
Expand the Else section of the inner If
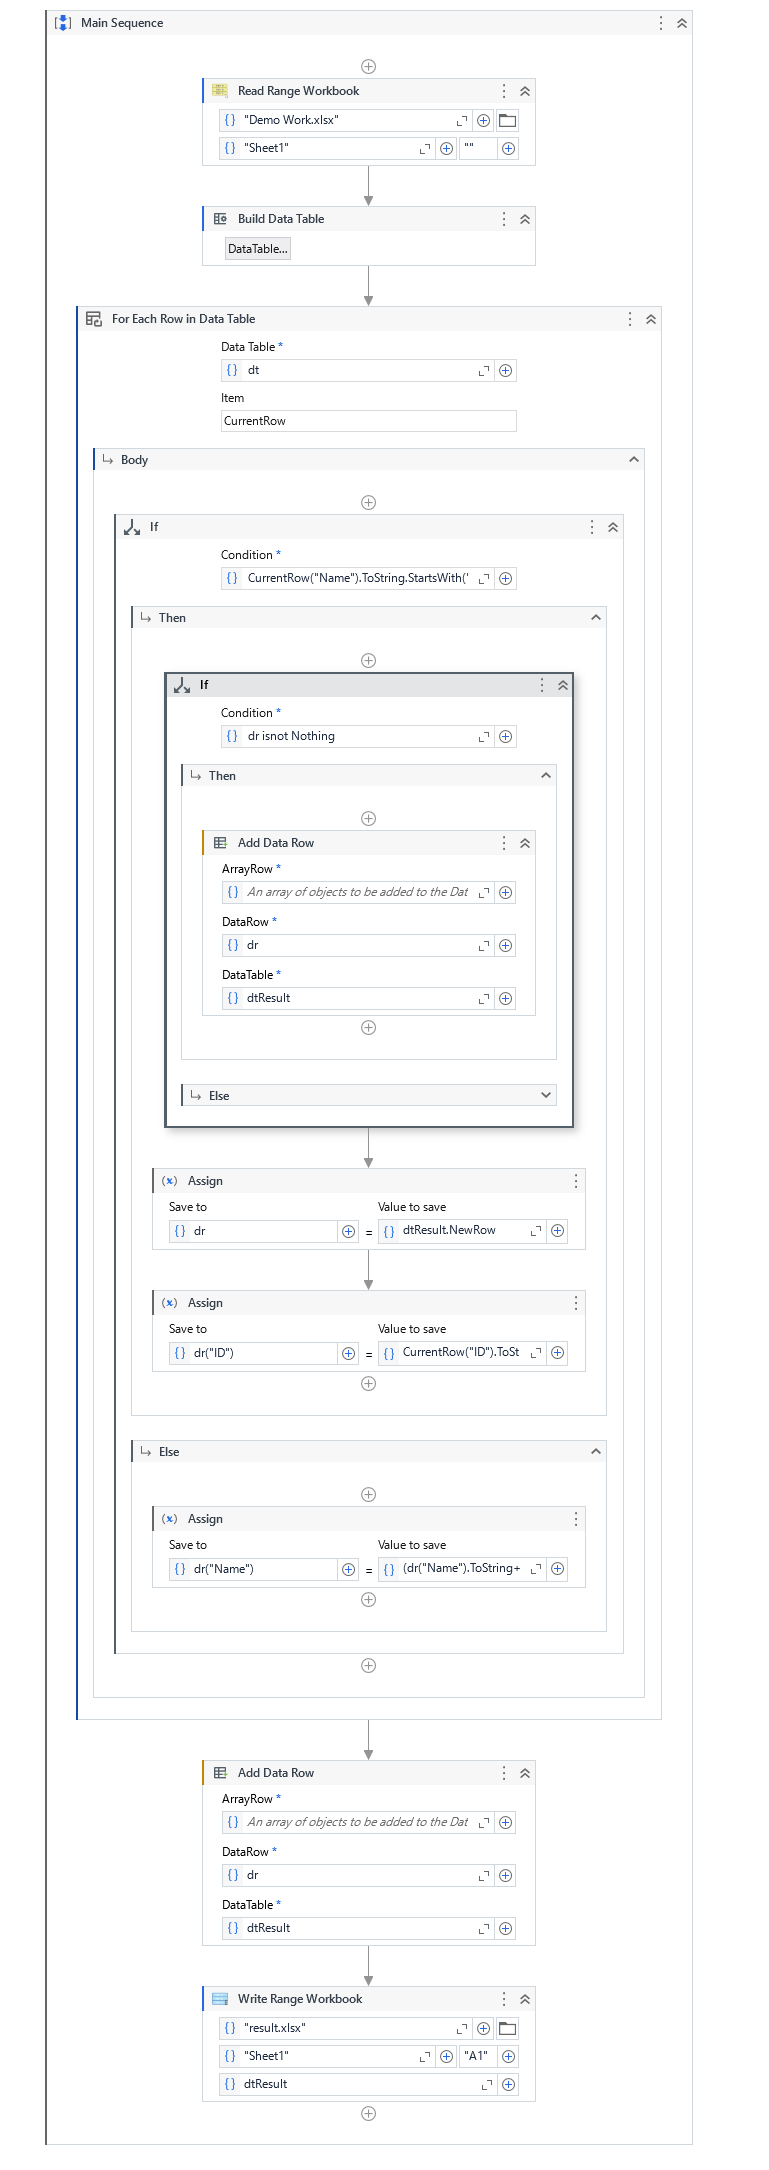546,1095
